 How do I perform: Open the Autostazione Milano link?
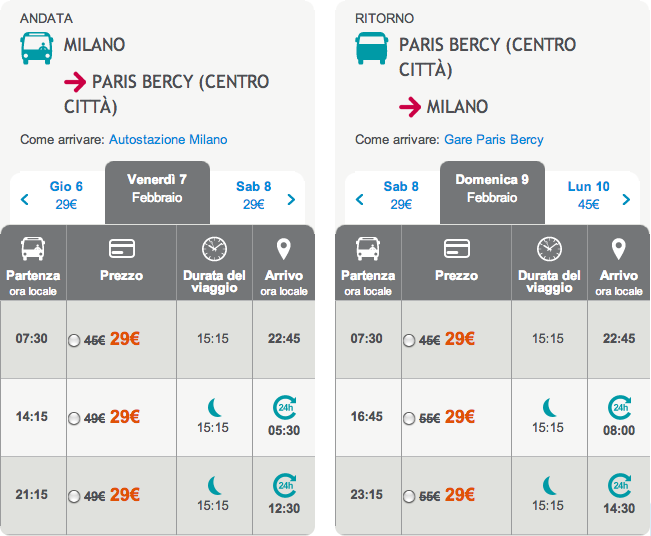click(x=167, y=140)
